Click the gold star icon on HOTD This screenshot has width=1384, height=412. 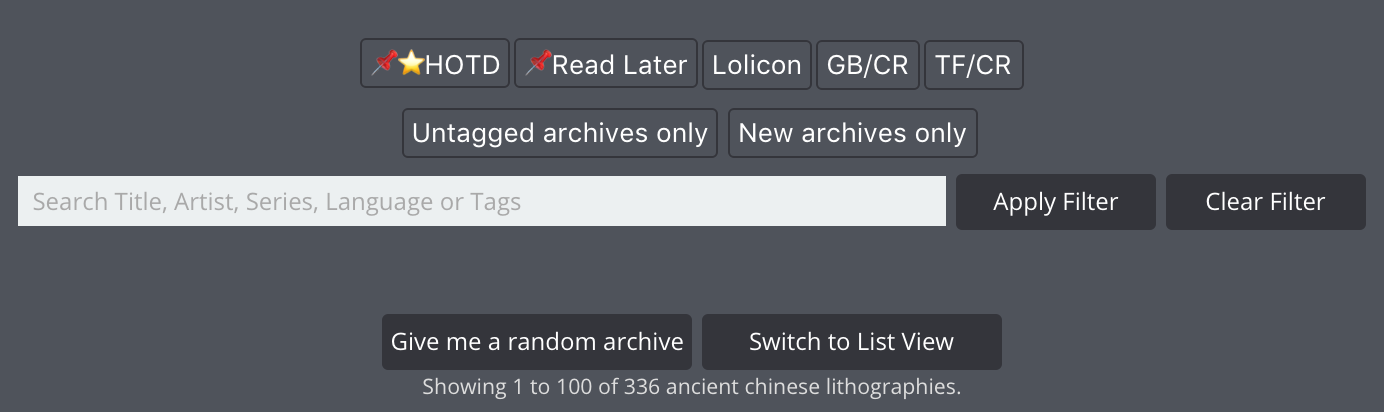click(x=411, y=64)
